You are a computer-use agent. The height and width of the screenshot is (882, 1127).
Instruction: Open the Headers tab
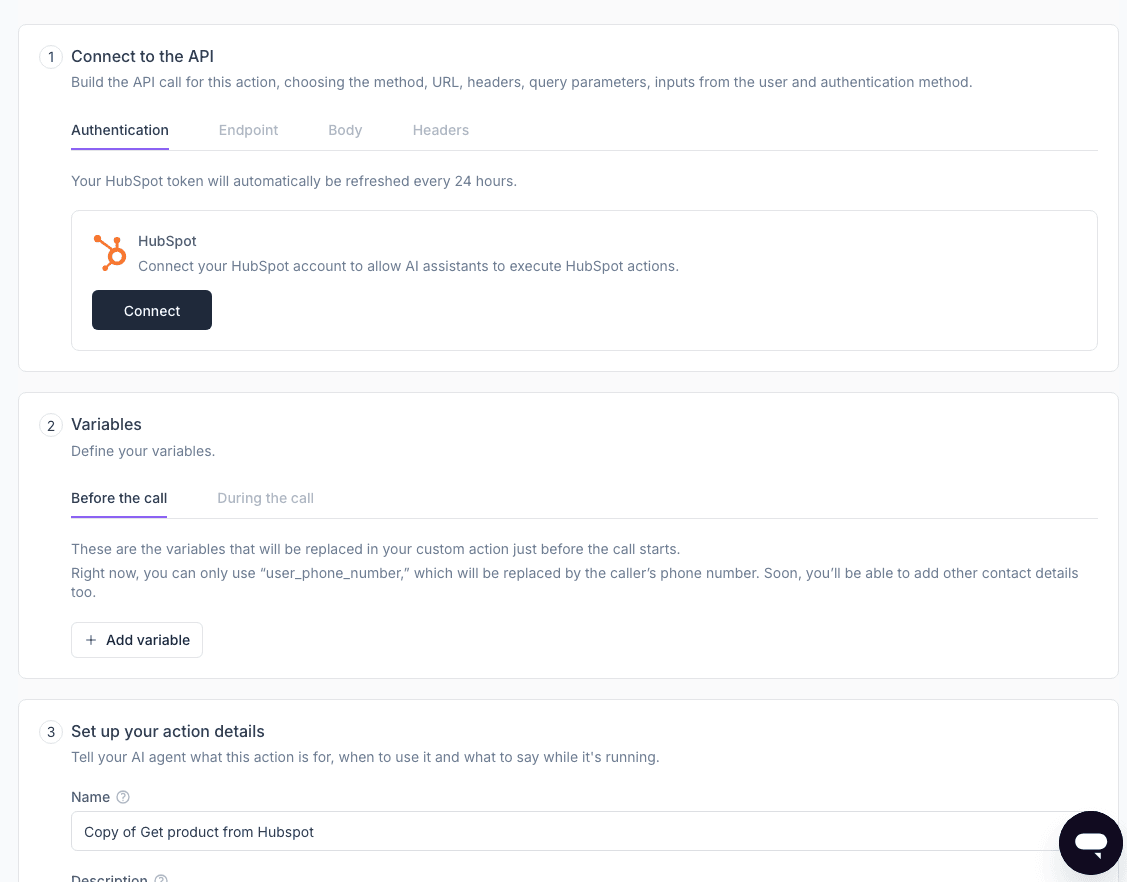(440, 130)
